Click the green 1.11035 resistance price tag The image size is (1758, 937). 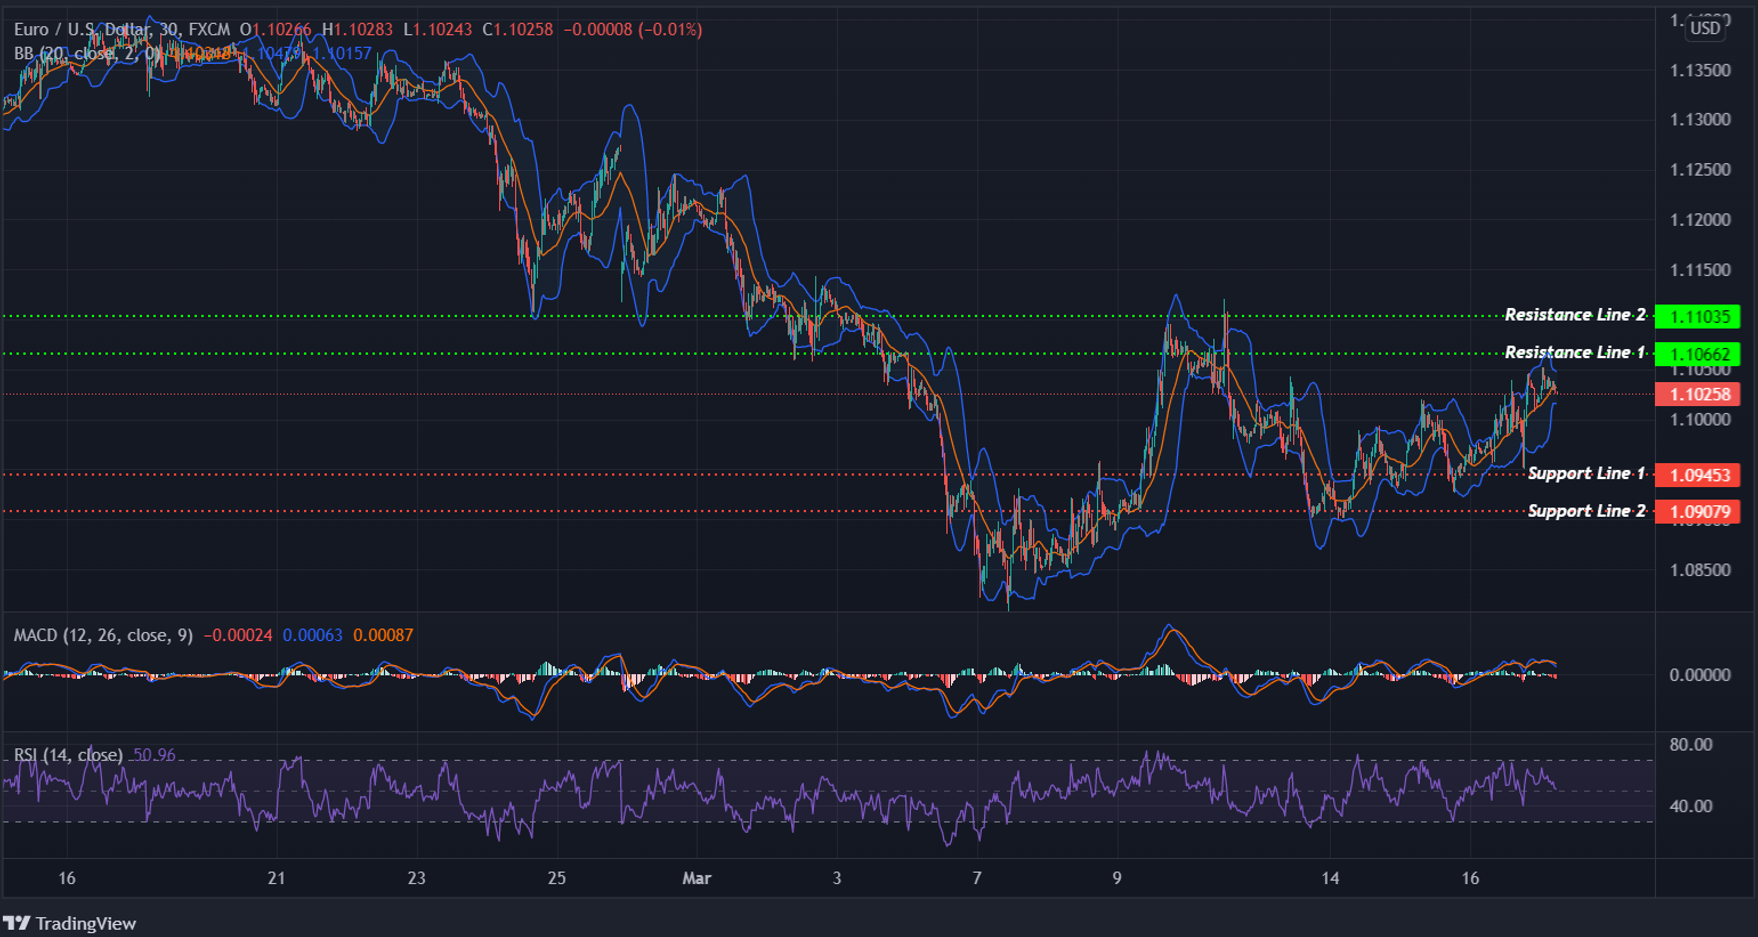coord(1700,315)
